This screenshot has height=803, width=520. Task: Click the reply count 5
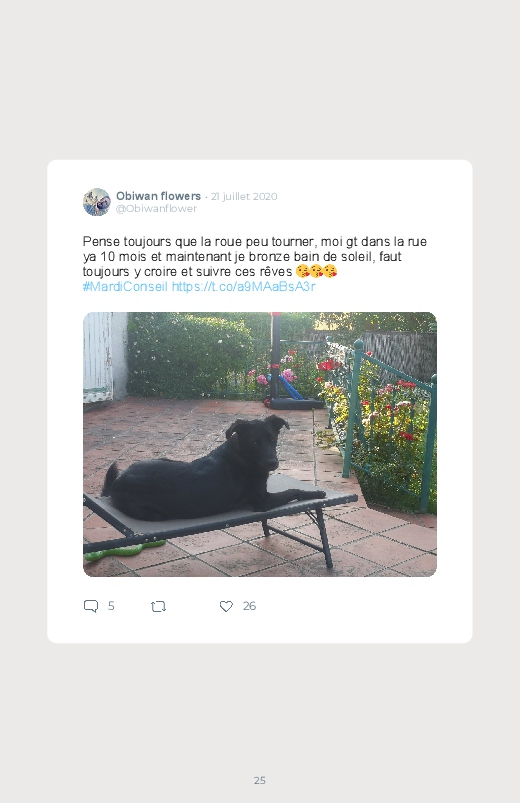111,606
